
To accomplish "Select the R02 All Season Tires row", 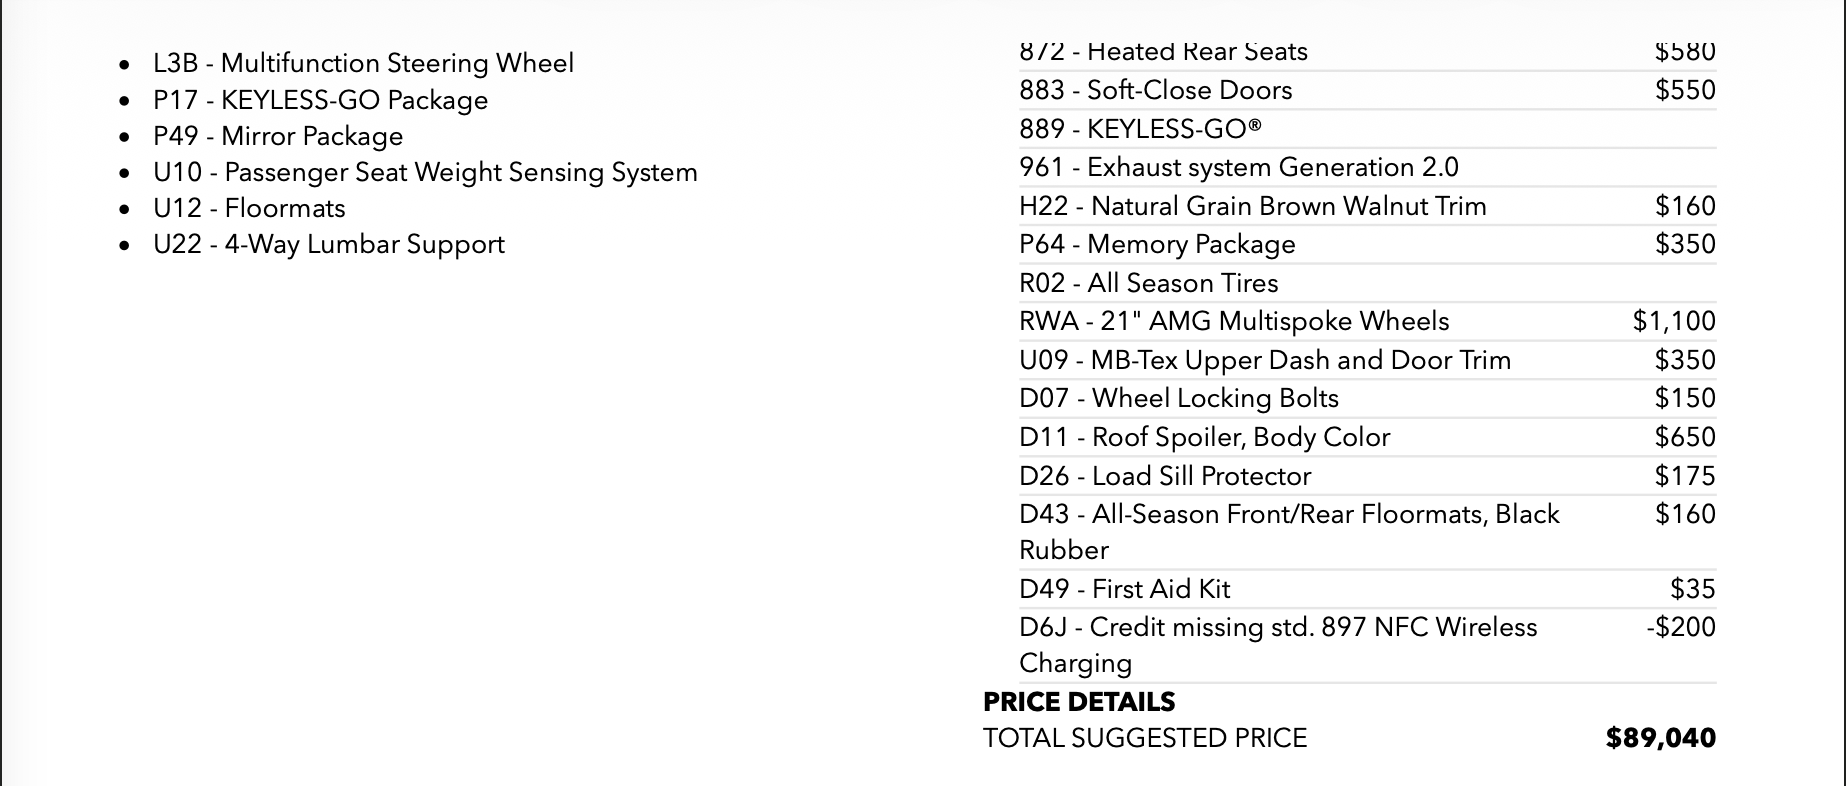I will coord(1367,283).
